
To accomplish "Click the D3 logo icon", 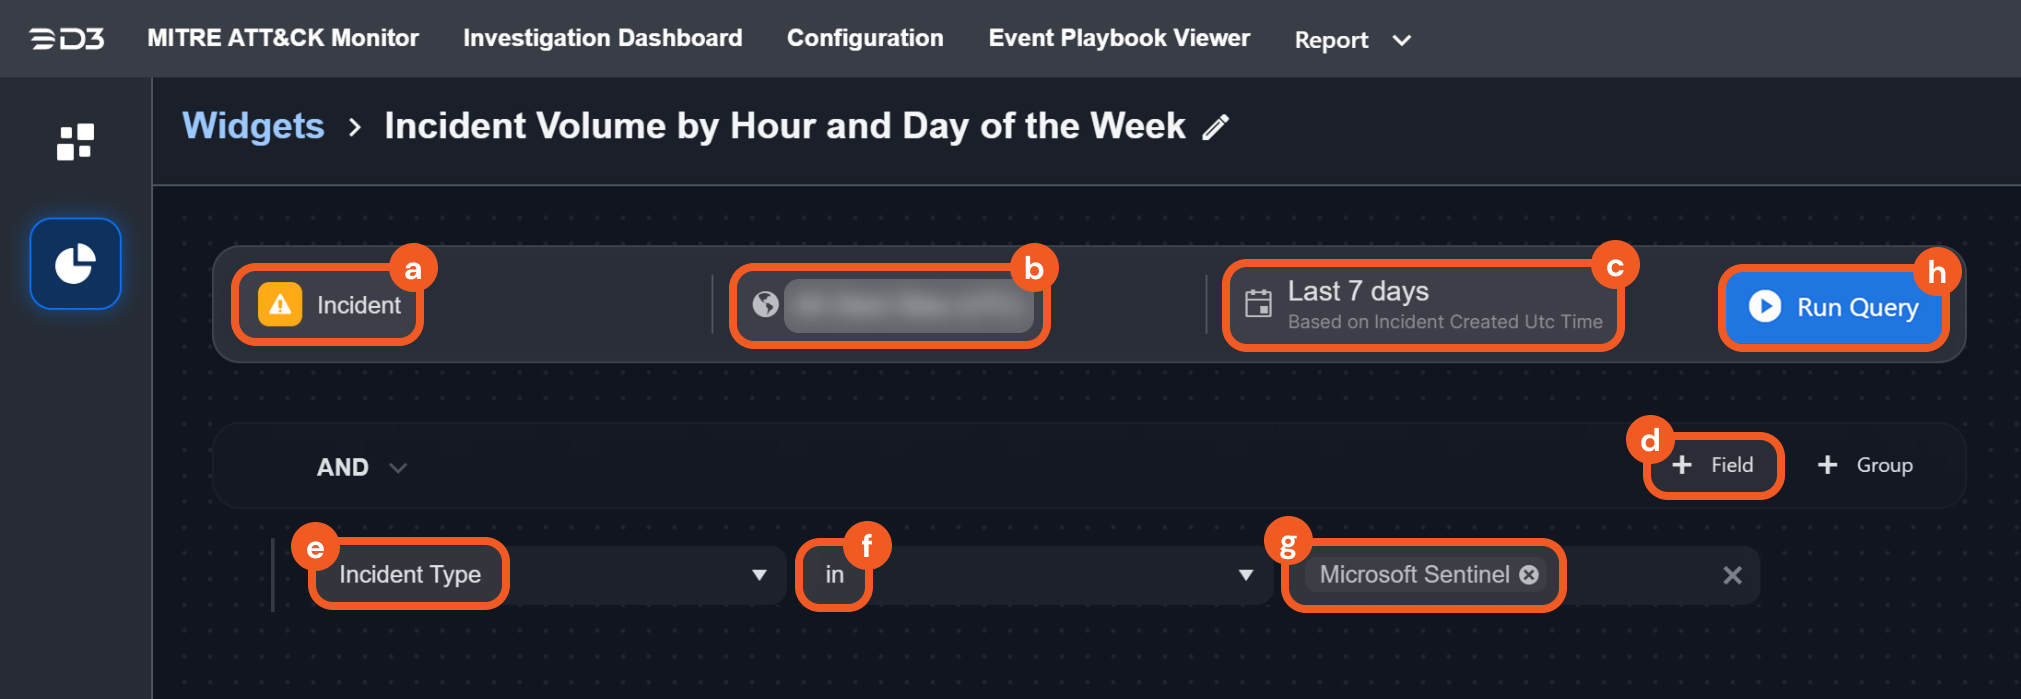I will point(67,39).
